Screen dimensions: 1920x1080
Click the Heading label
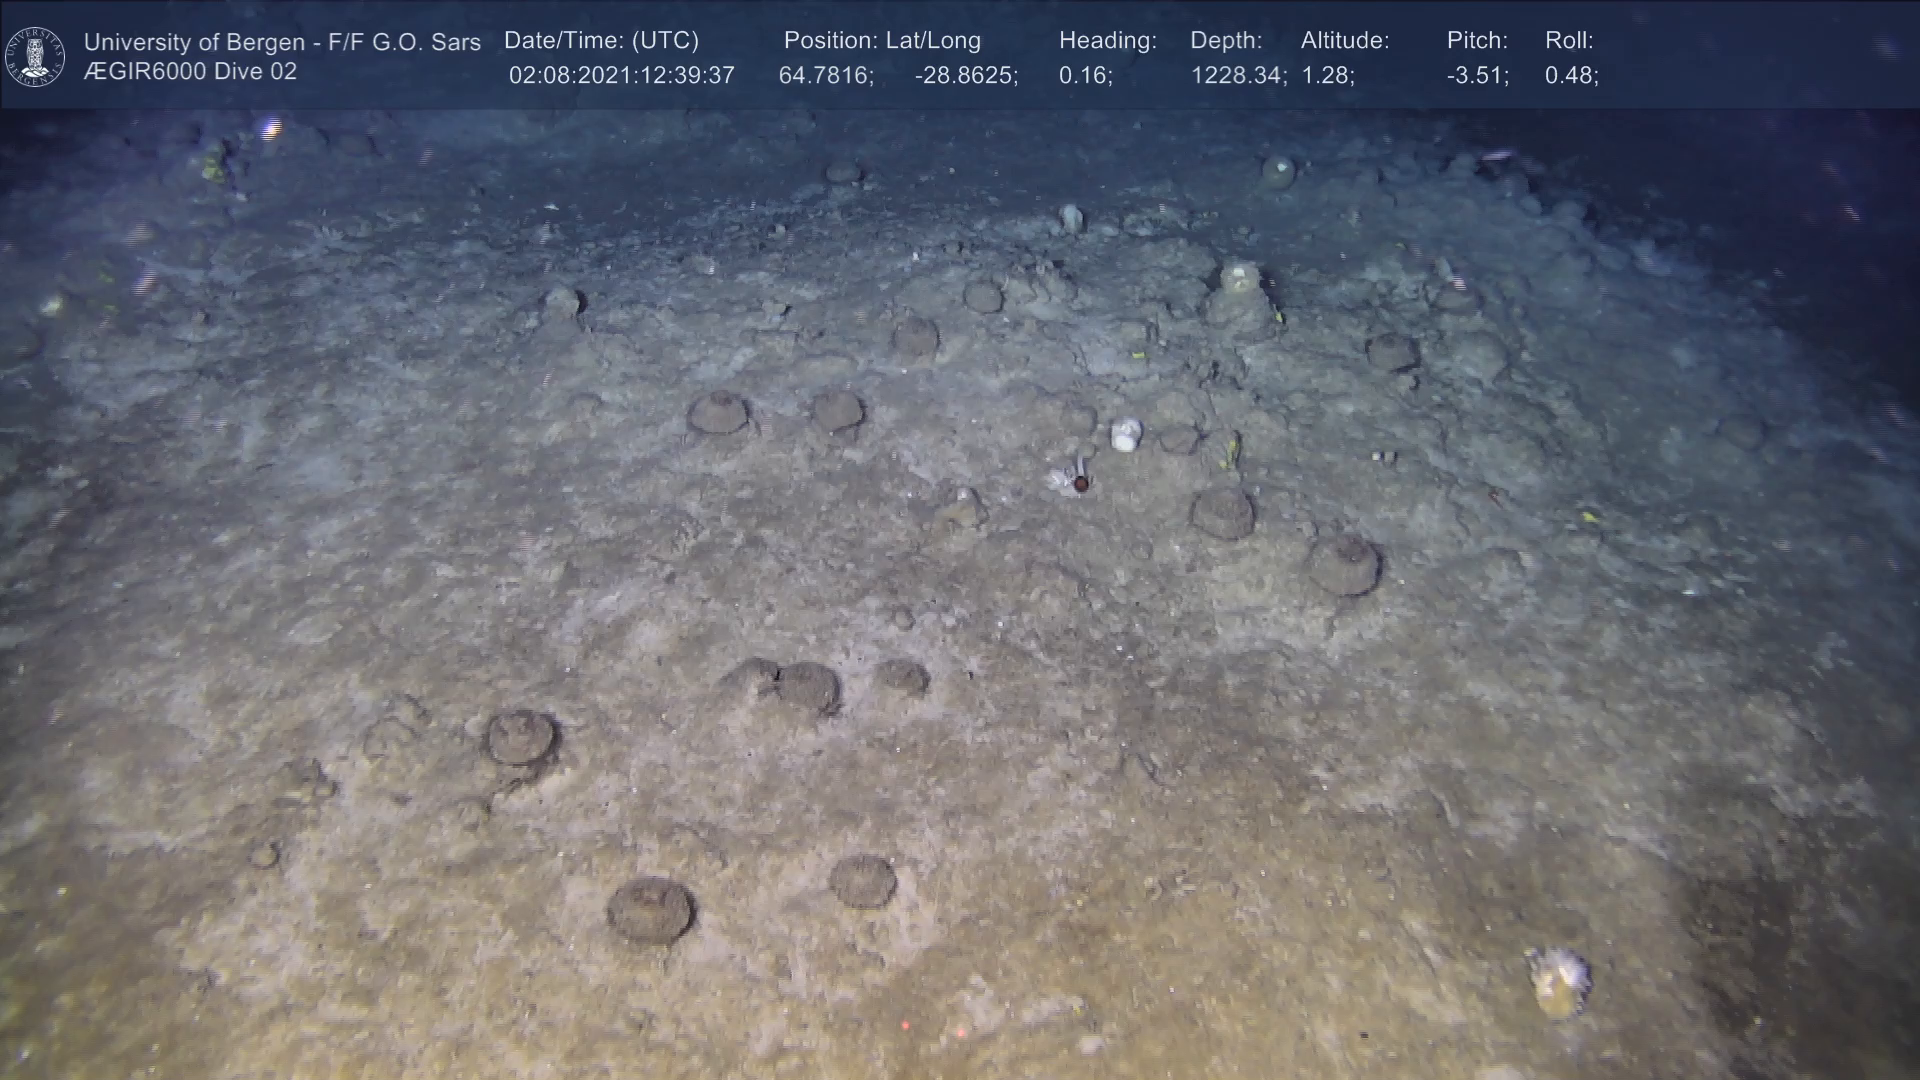click(x=1107, y=41)
